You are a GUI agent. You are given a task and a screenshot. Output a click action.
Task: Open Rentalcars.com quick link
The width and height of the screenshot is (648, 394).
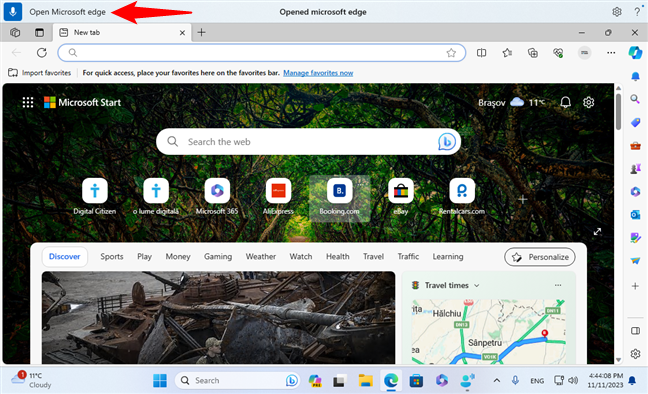(462, 197)
